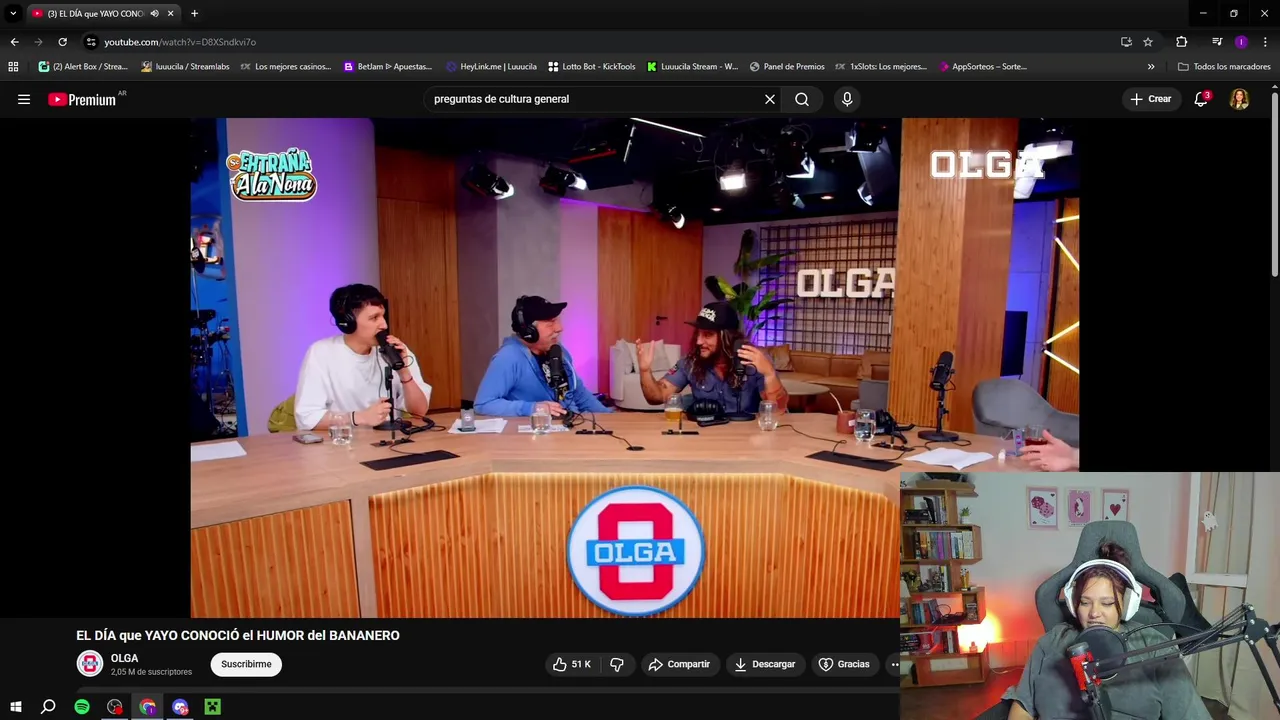Viewport: 1280px width, 720px height.
Task: Open media controls in Chrome toolbar
Action: (x=1217, y=42)
